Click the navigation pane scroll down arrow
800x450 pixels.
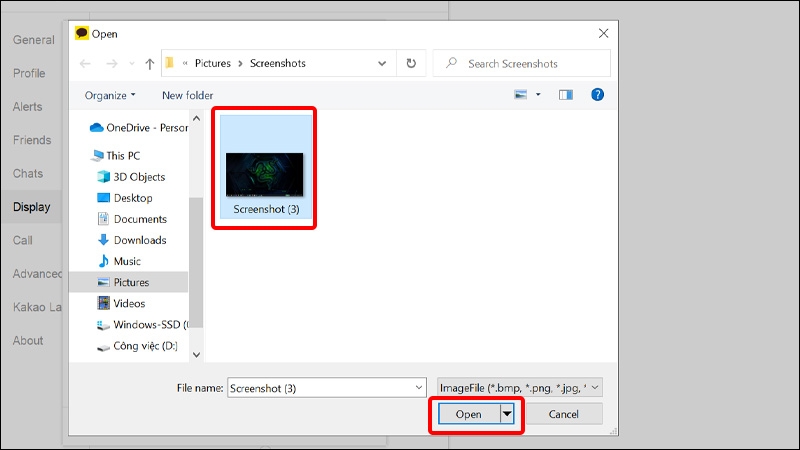[x=196, y=355]
